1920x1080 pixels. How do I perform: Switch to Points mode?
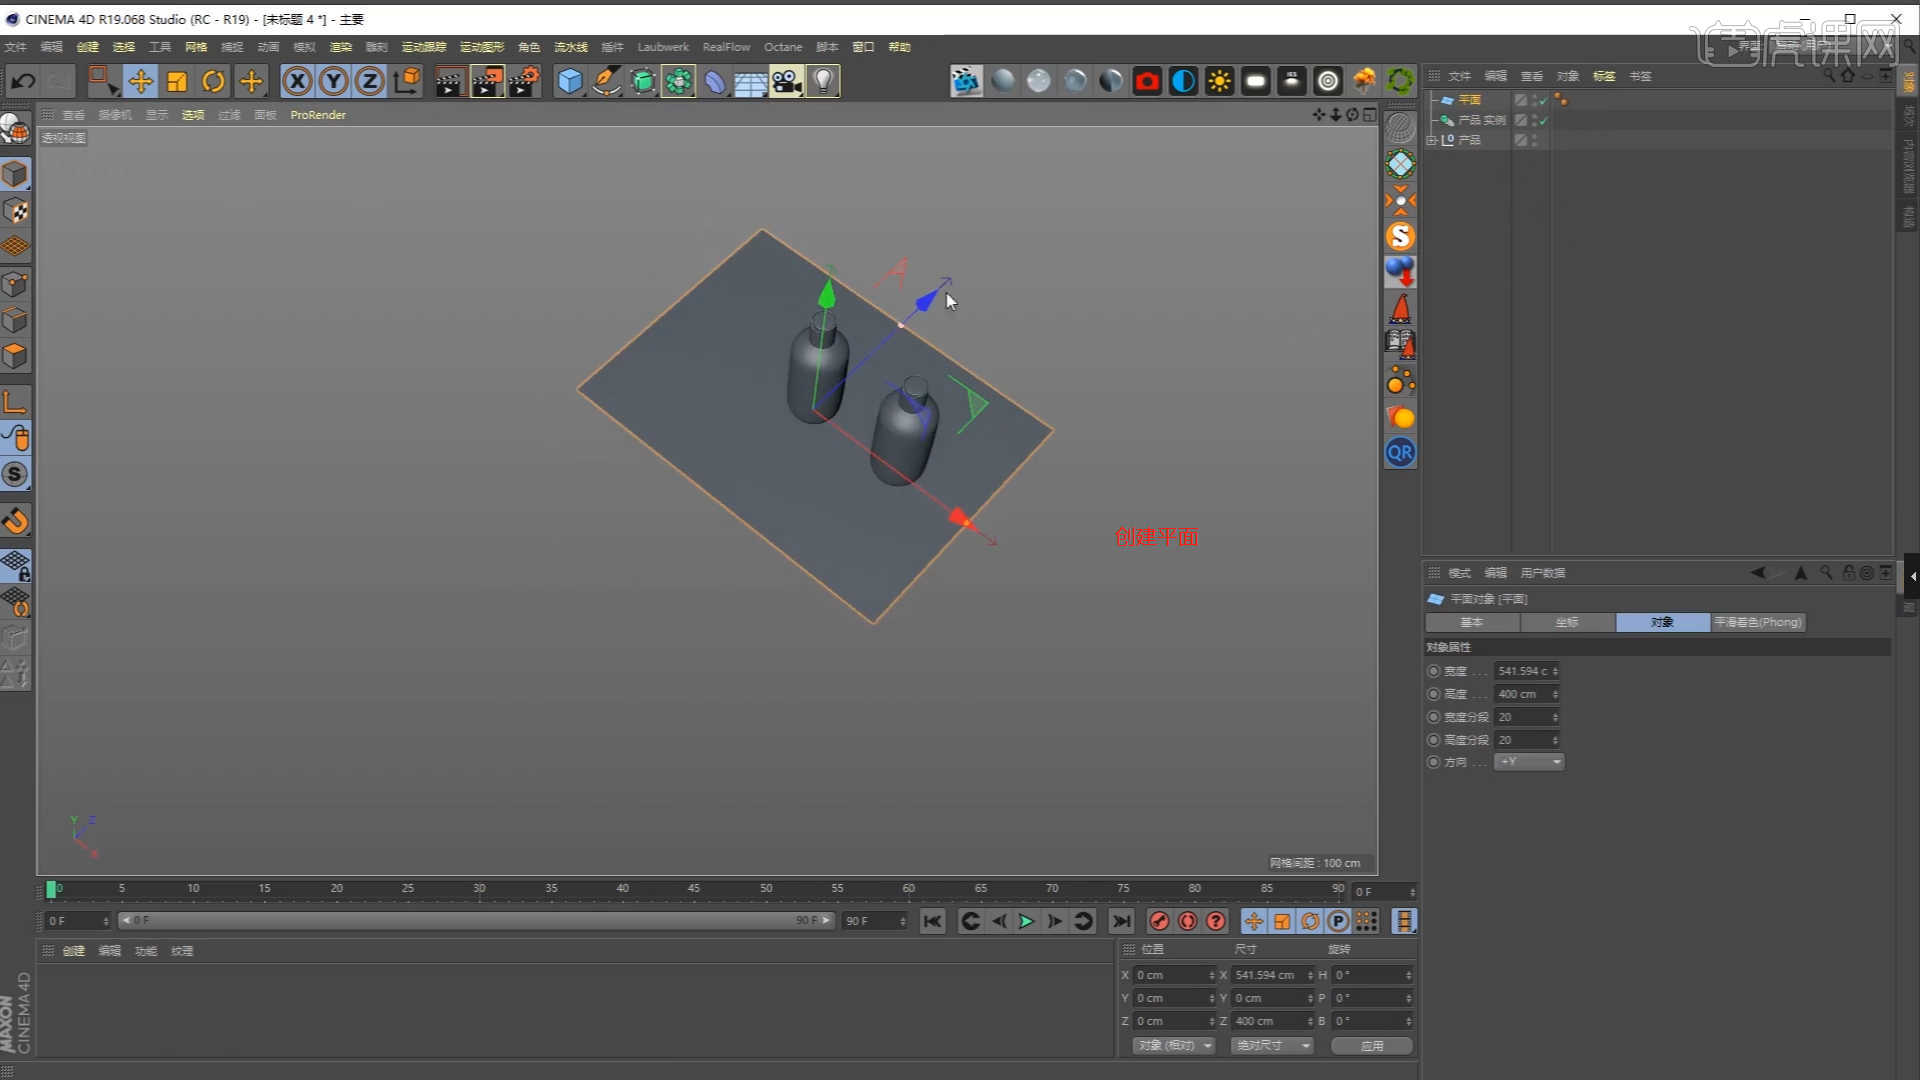point(15,284)
